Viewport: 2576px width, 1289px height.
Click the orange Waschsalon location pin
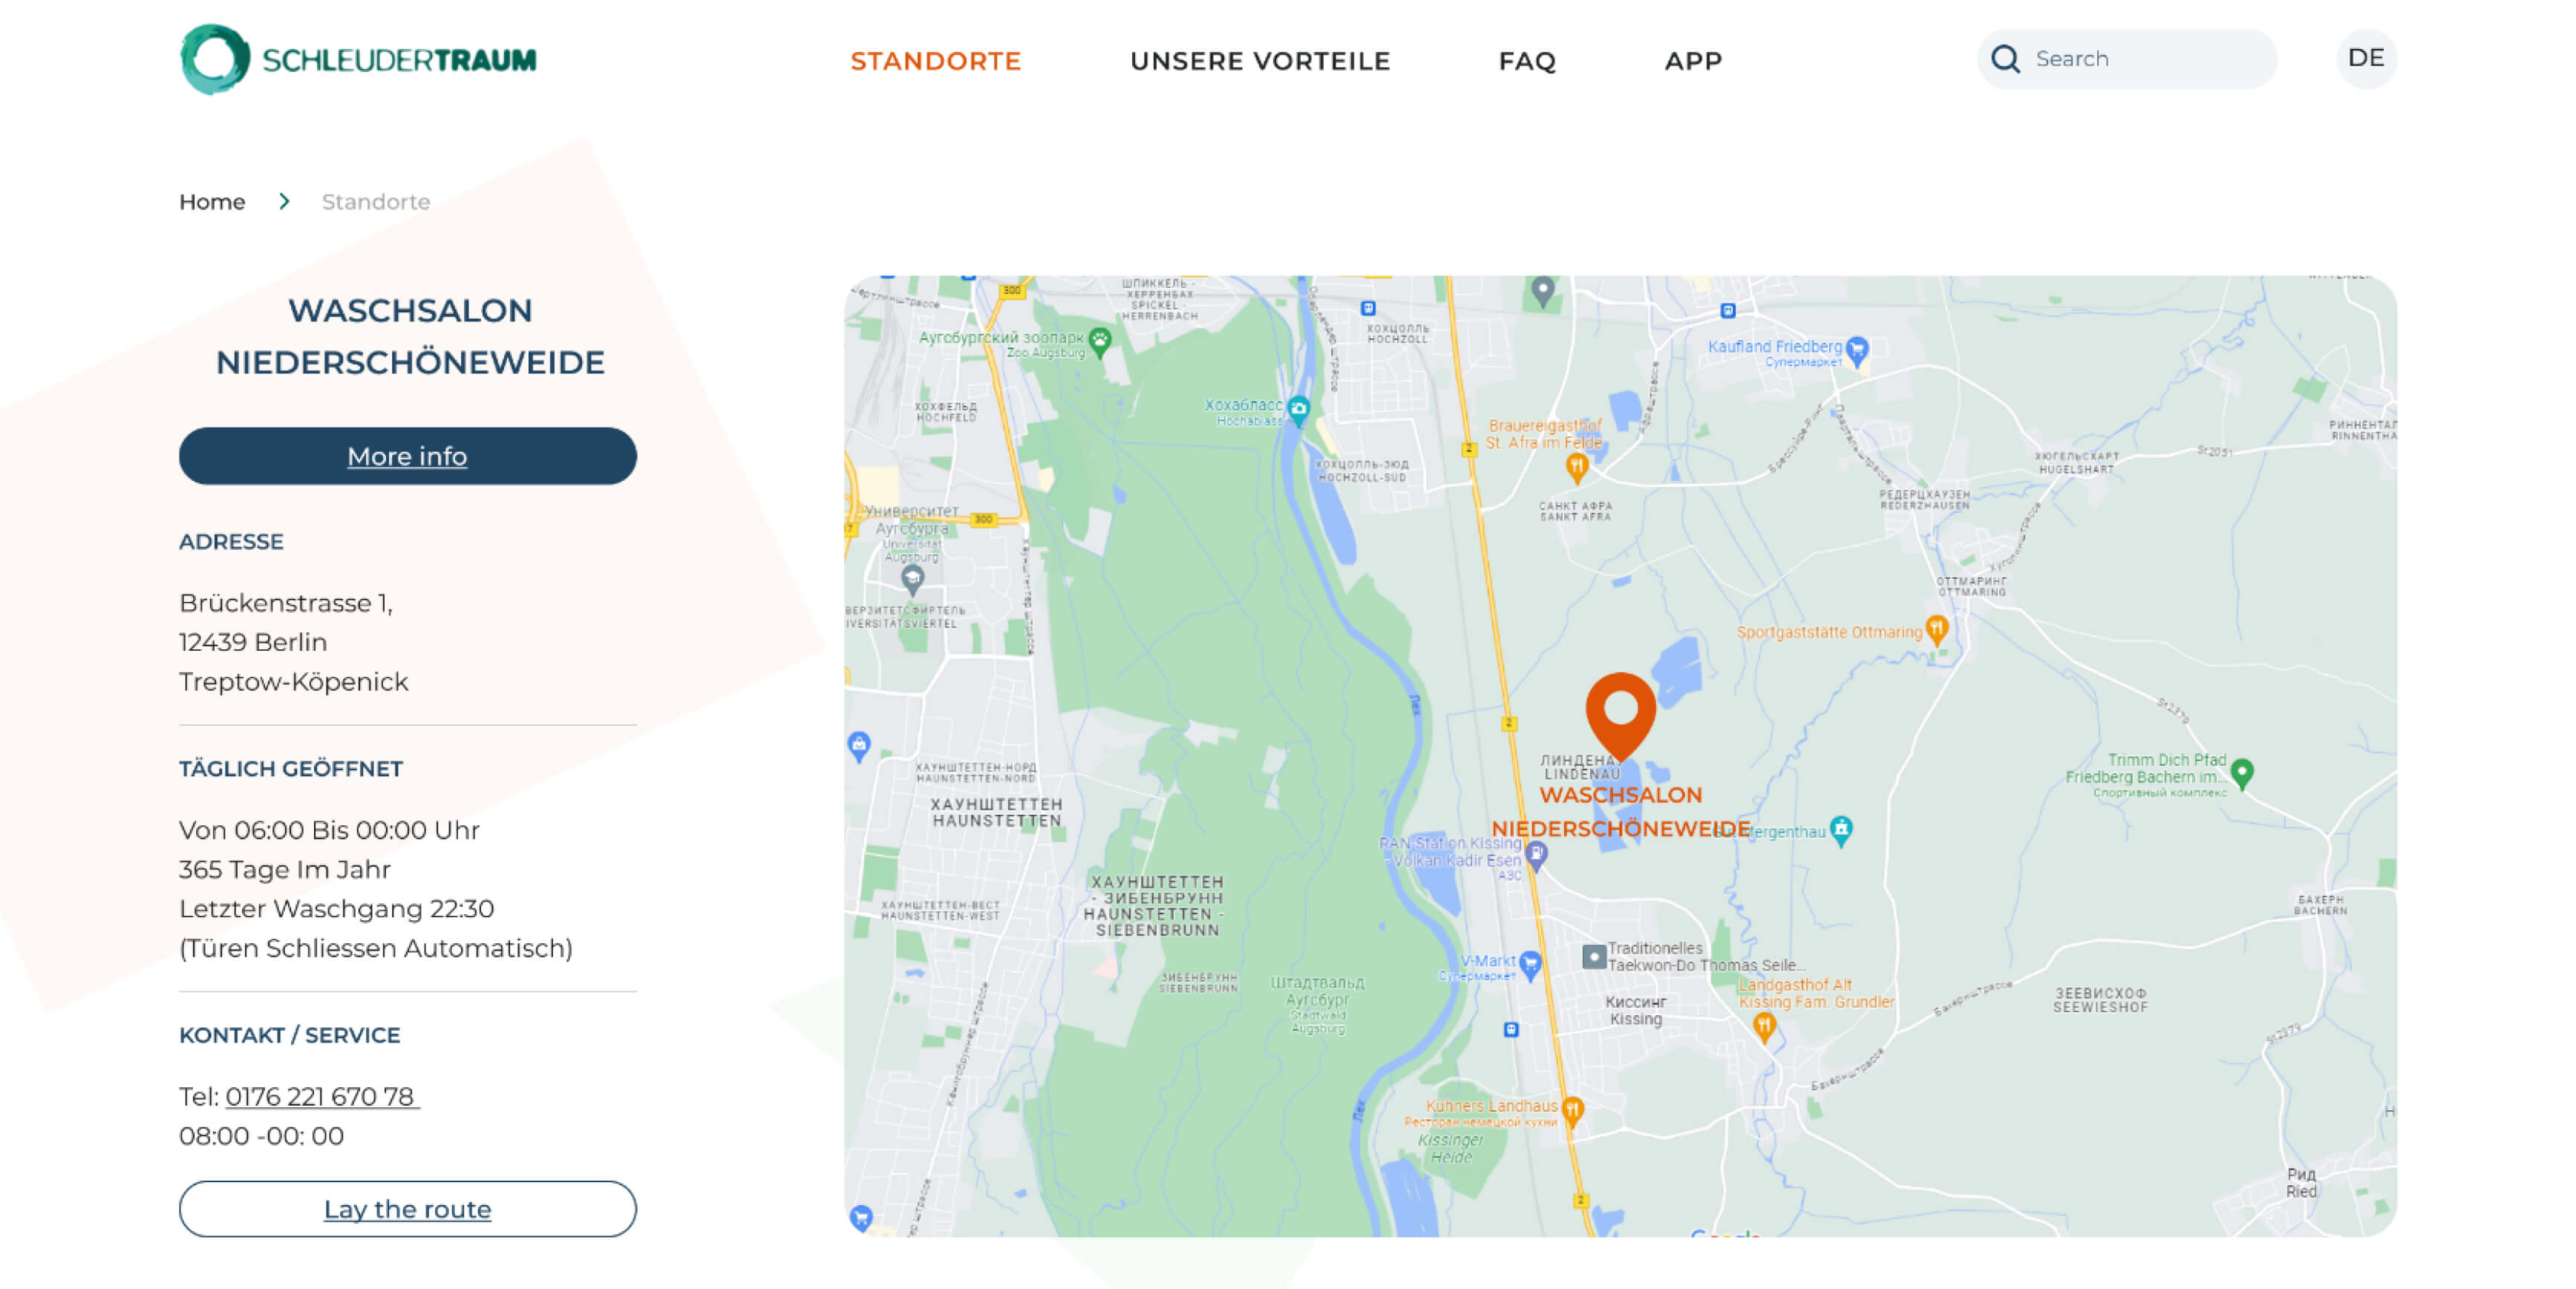1620,714
